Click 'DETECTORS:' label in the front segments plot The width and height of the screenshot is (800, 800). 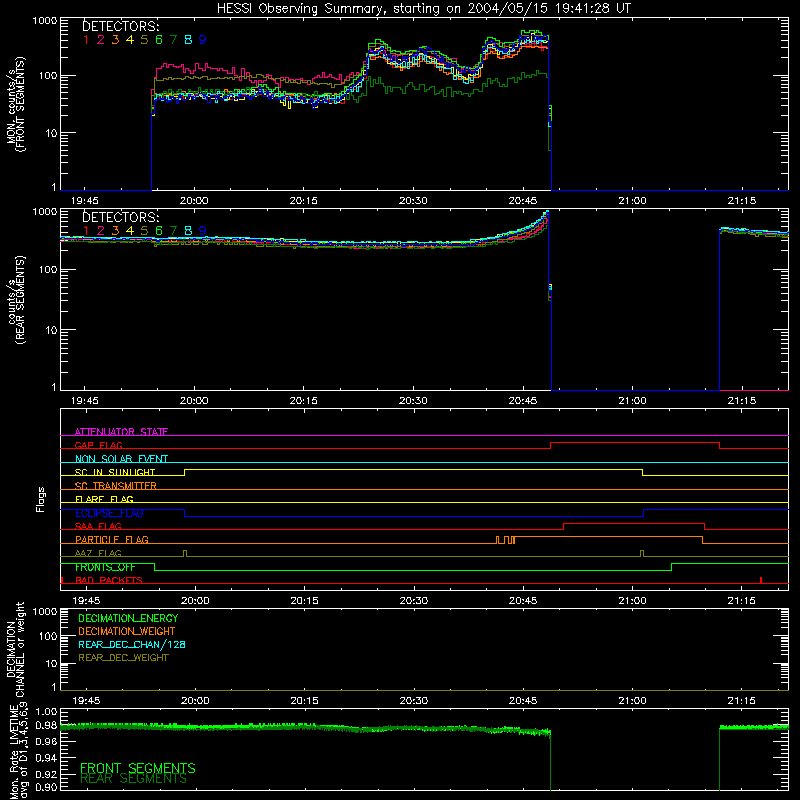pyautogui.click(x=121, y=27)
